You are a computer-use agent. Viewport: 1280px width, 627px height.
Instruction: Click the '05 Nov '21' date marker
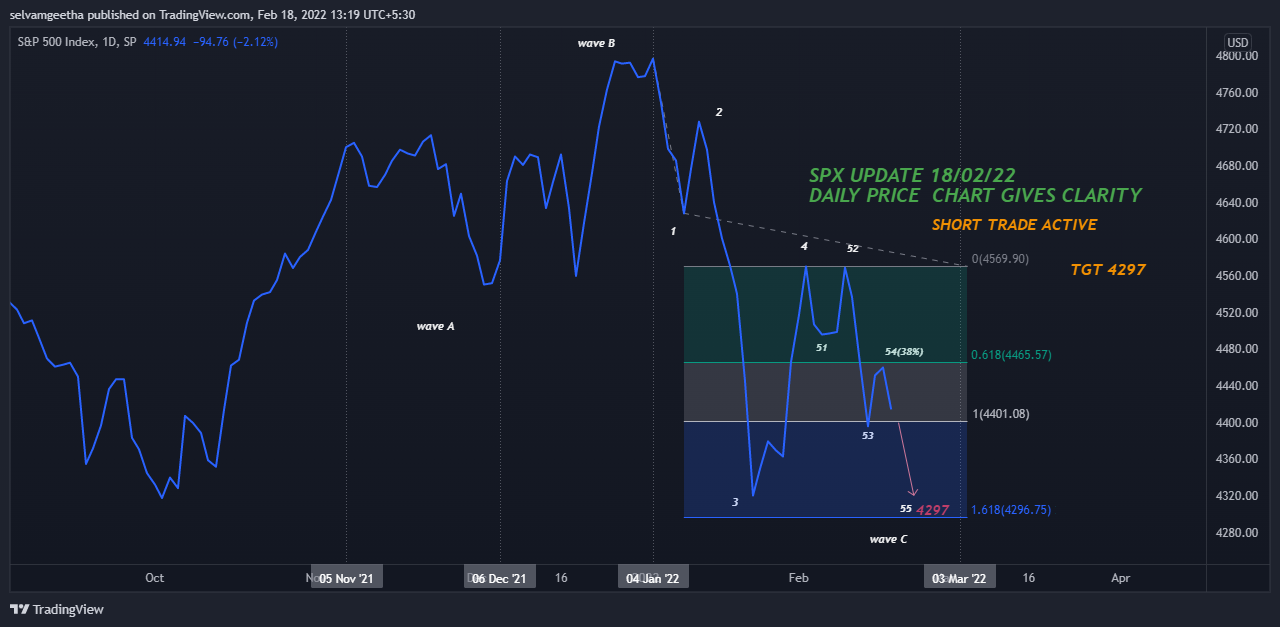click(x=346, y=578)
